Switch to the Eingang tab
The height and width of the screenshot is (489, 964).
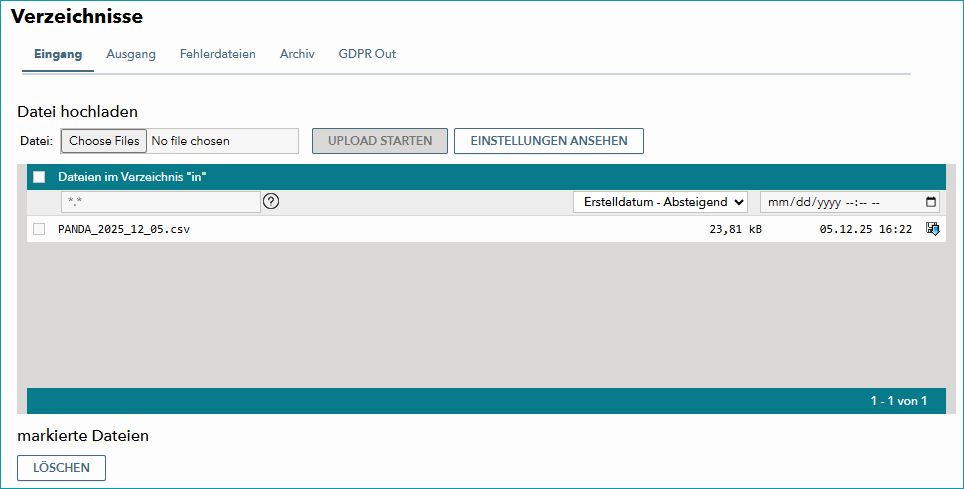[x=58, y=54]
